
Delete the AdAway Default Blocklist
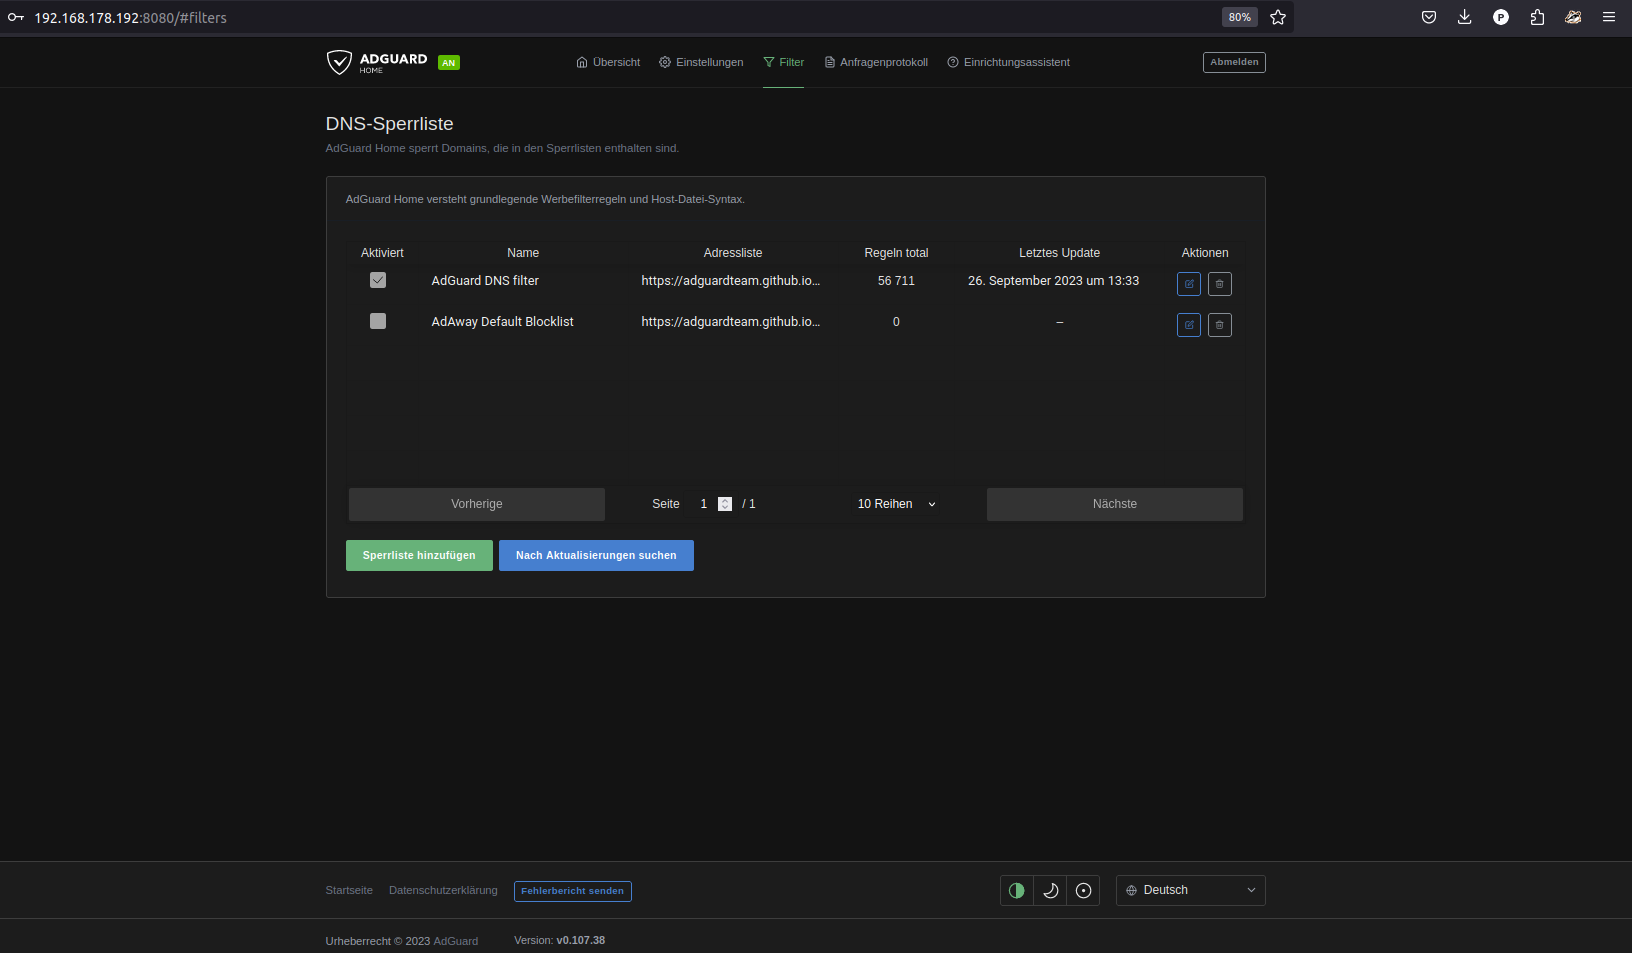(1219, 325)
